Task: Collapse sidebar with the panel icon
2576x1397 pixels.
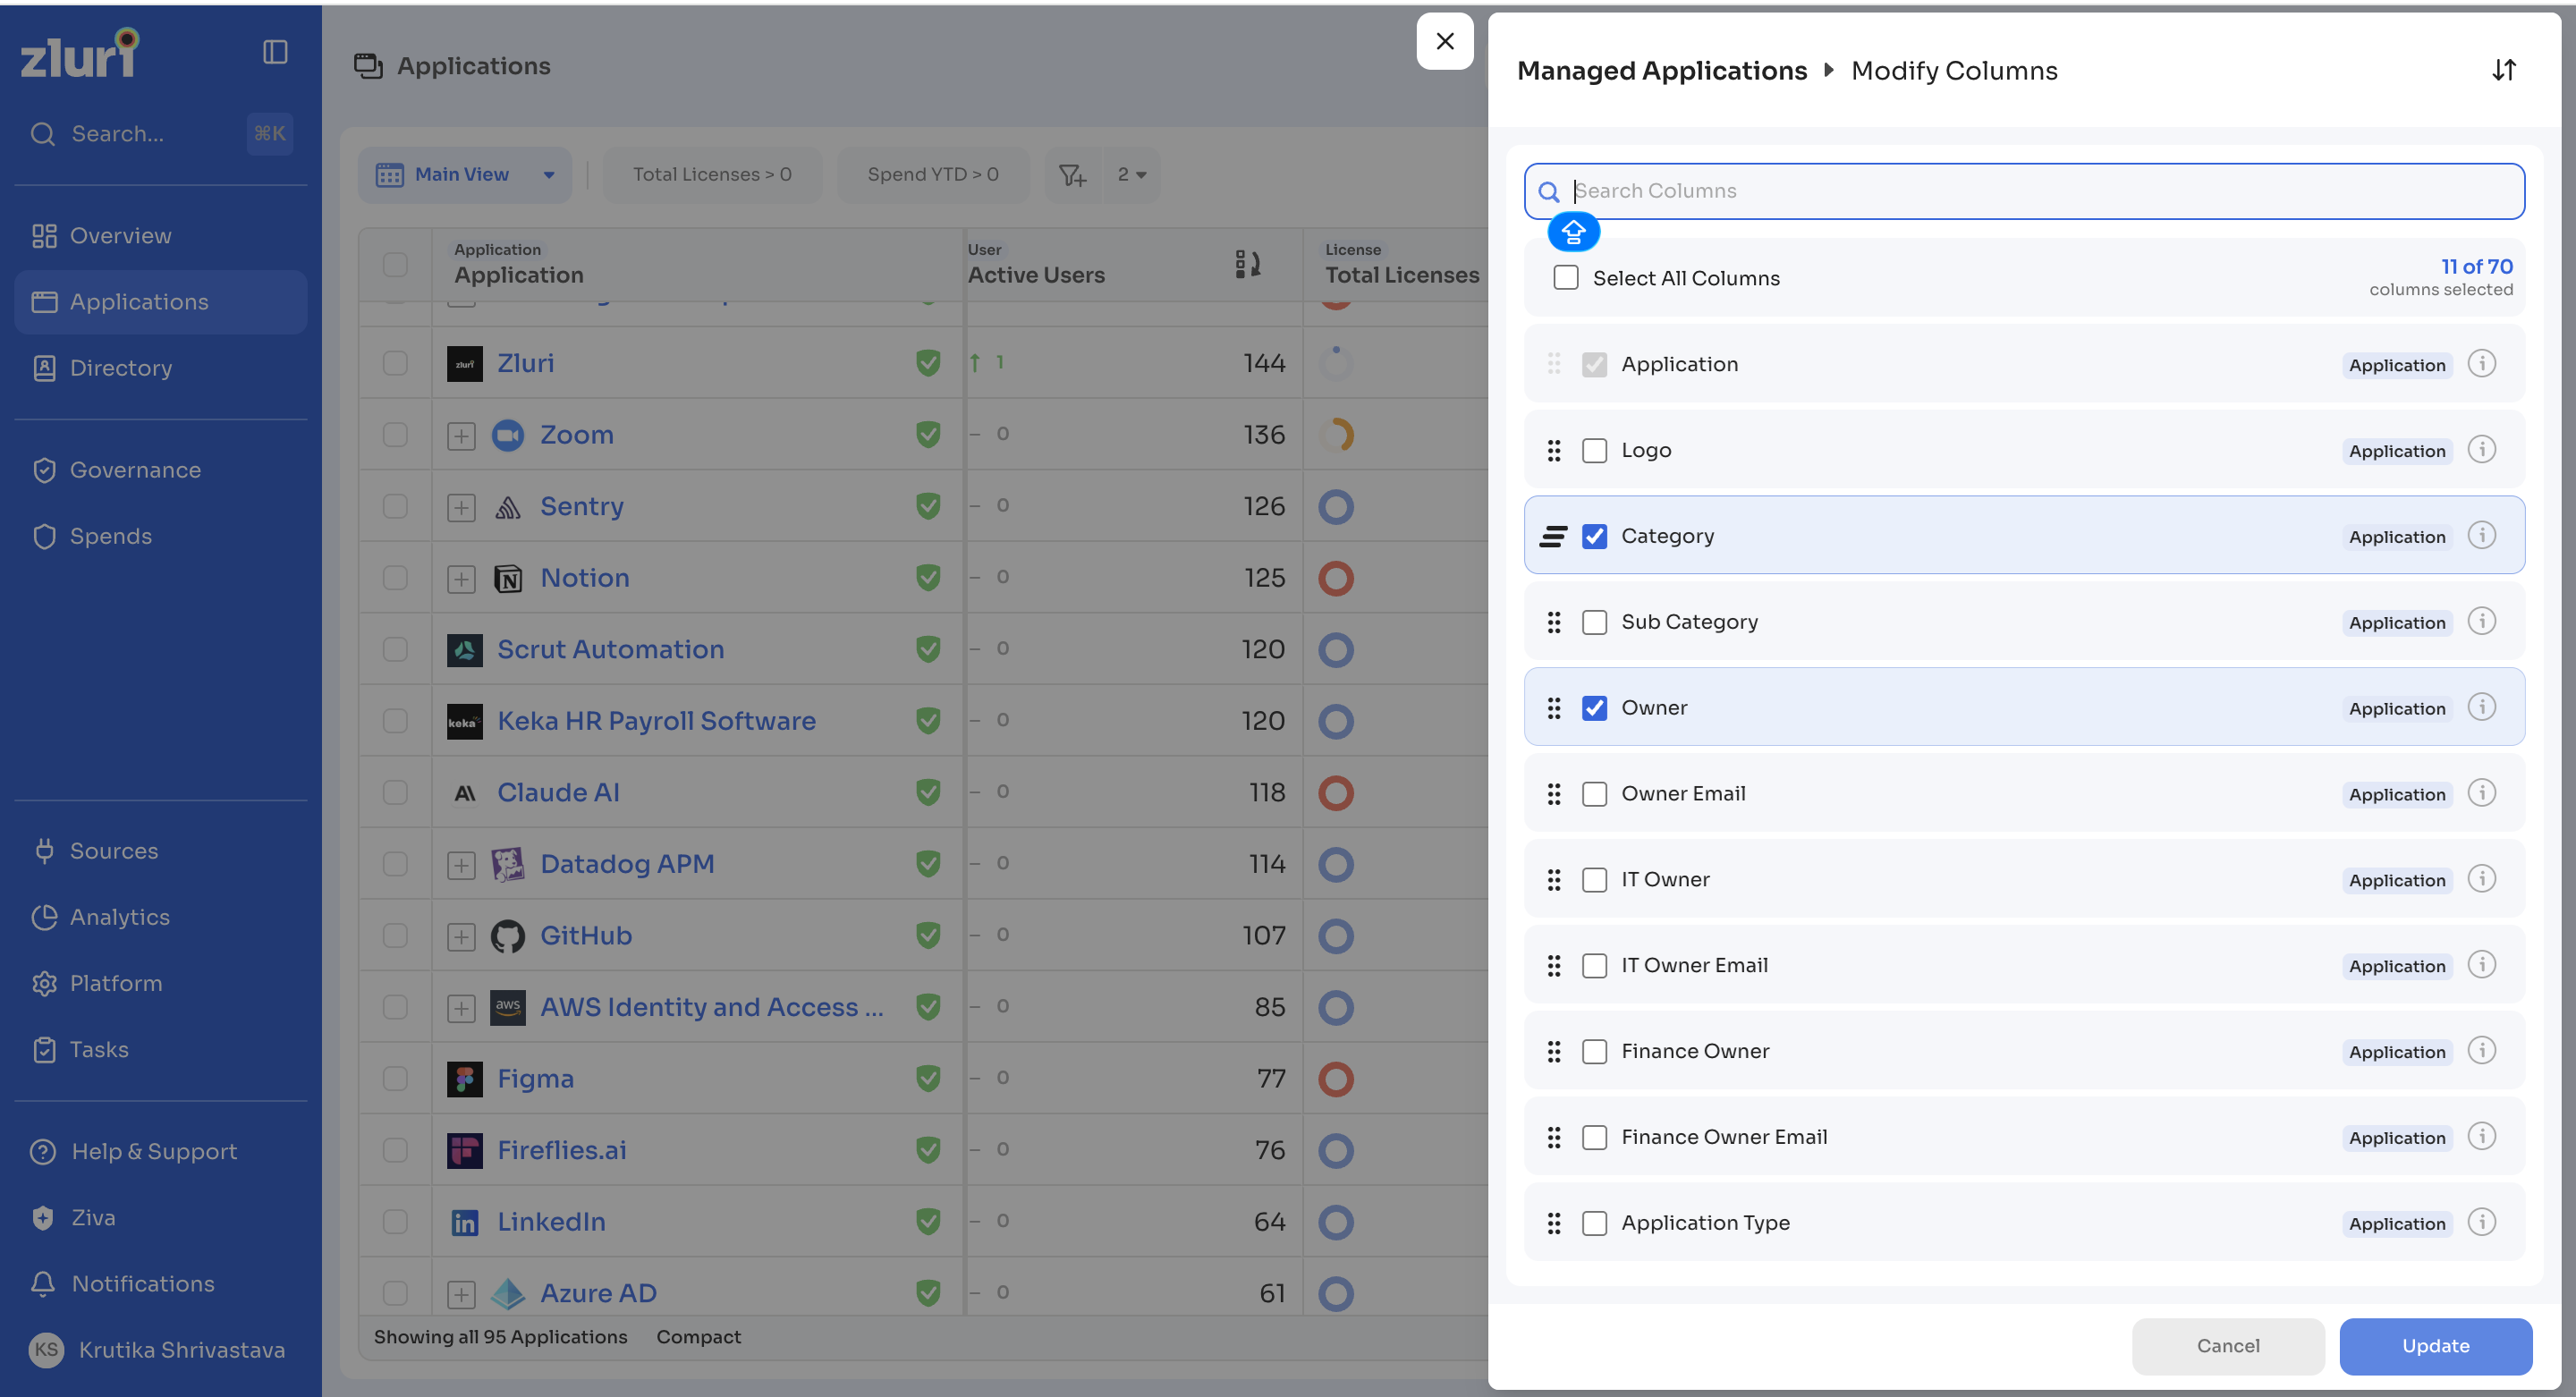Action: point(275,52)
